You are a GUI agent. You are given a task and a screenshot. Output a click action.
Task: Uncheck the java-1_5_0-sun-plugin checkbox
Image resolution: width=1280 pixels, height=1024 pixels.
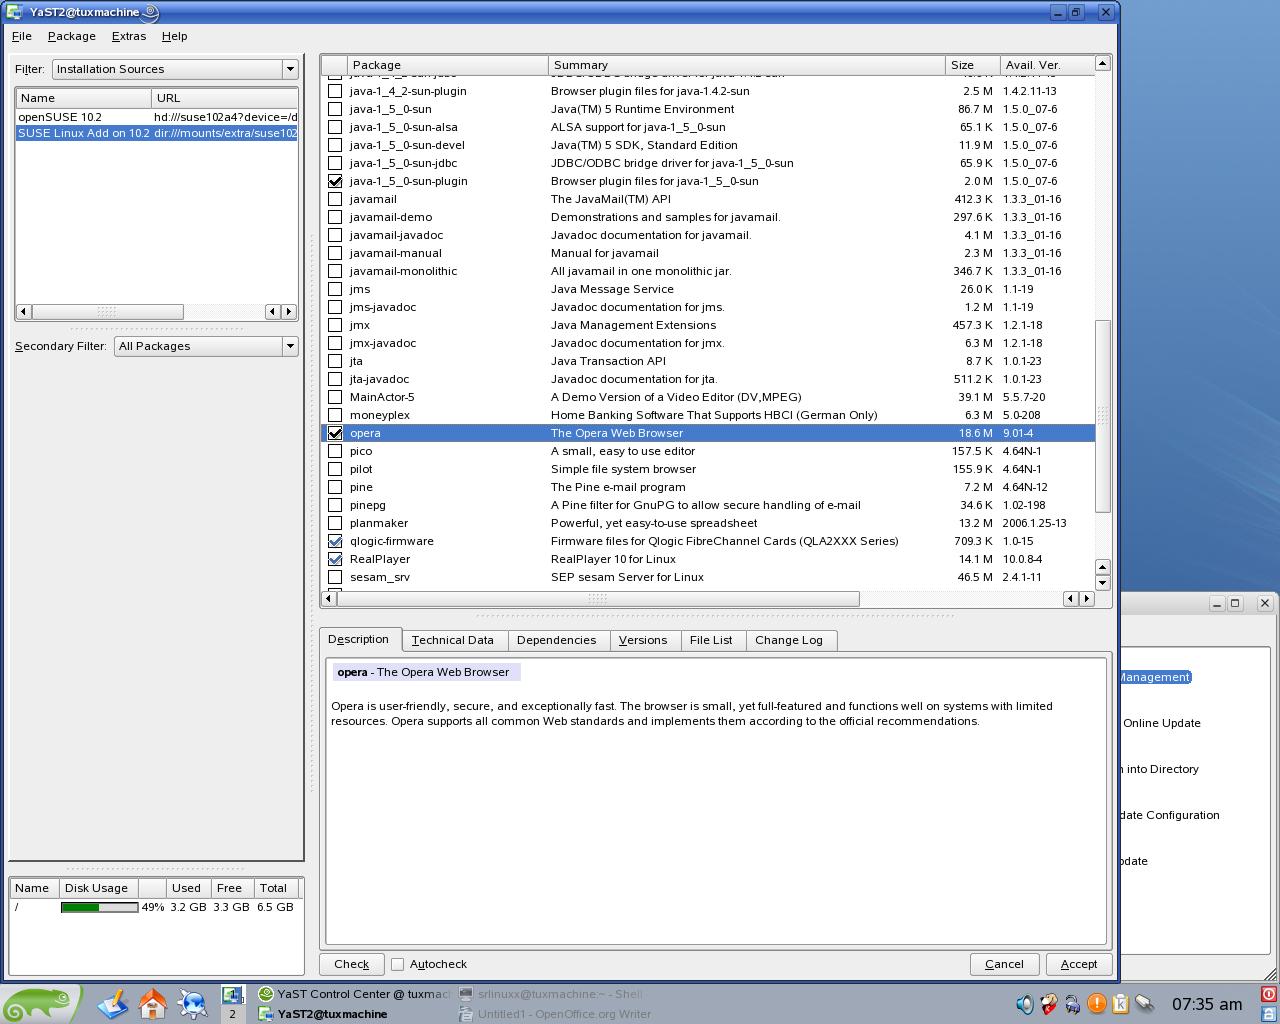[335, 181]
